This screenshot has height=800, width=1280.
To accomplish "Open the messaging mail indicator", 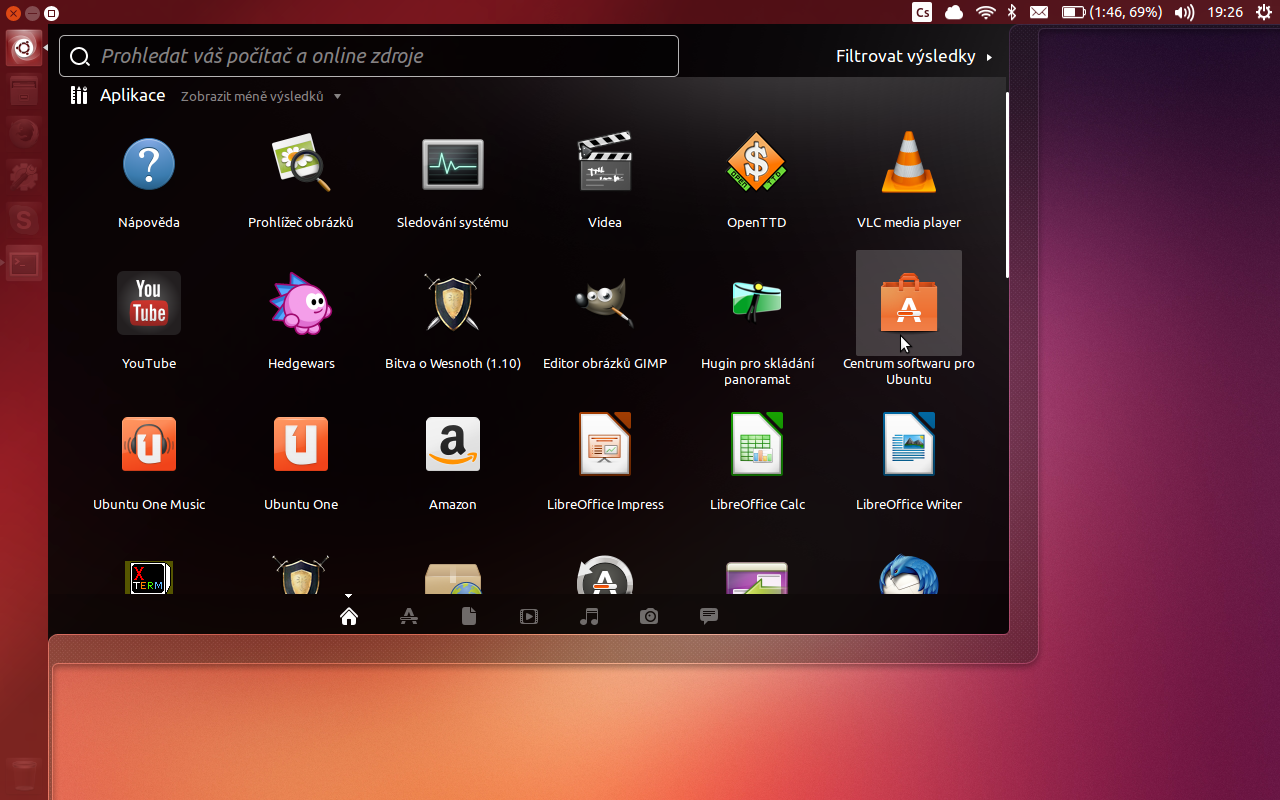I will (x=1039, y=12).
